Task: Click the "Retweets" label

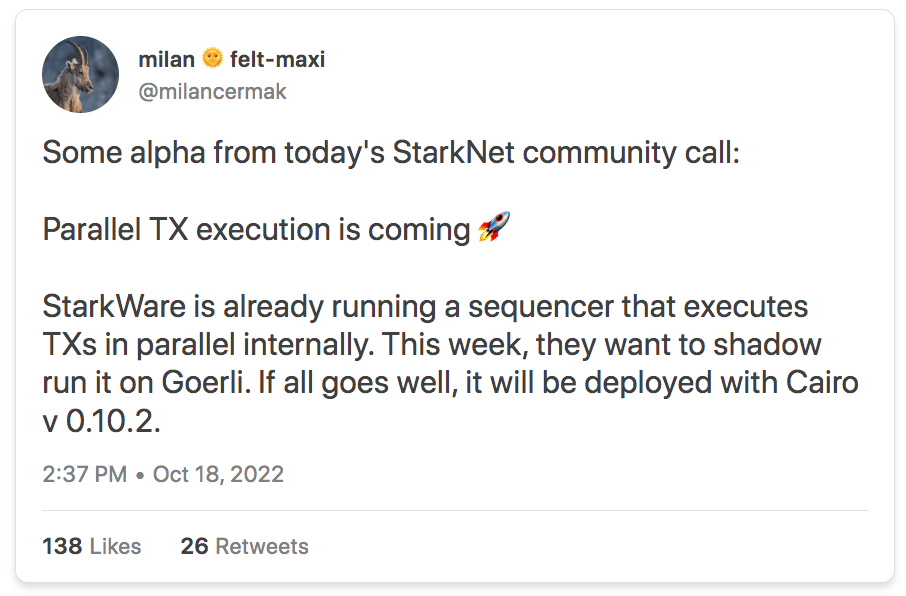Action: point(262,546)
